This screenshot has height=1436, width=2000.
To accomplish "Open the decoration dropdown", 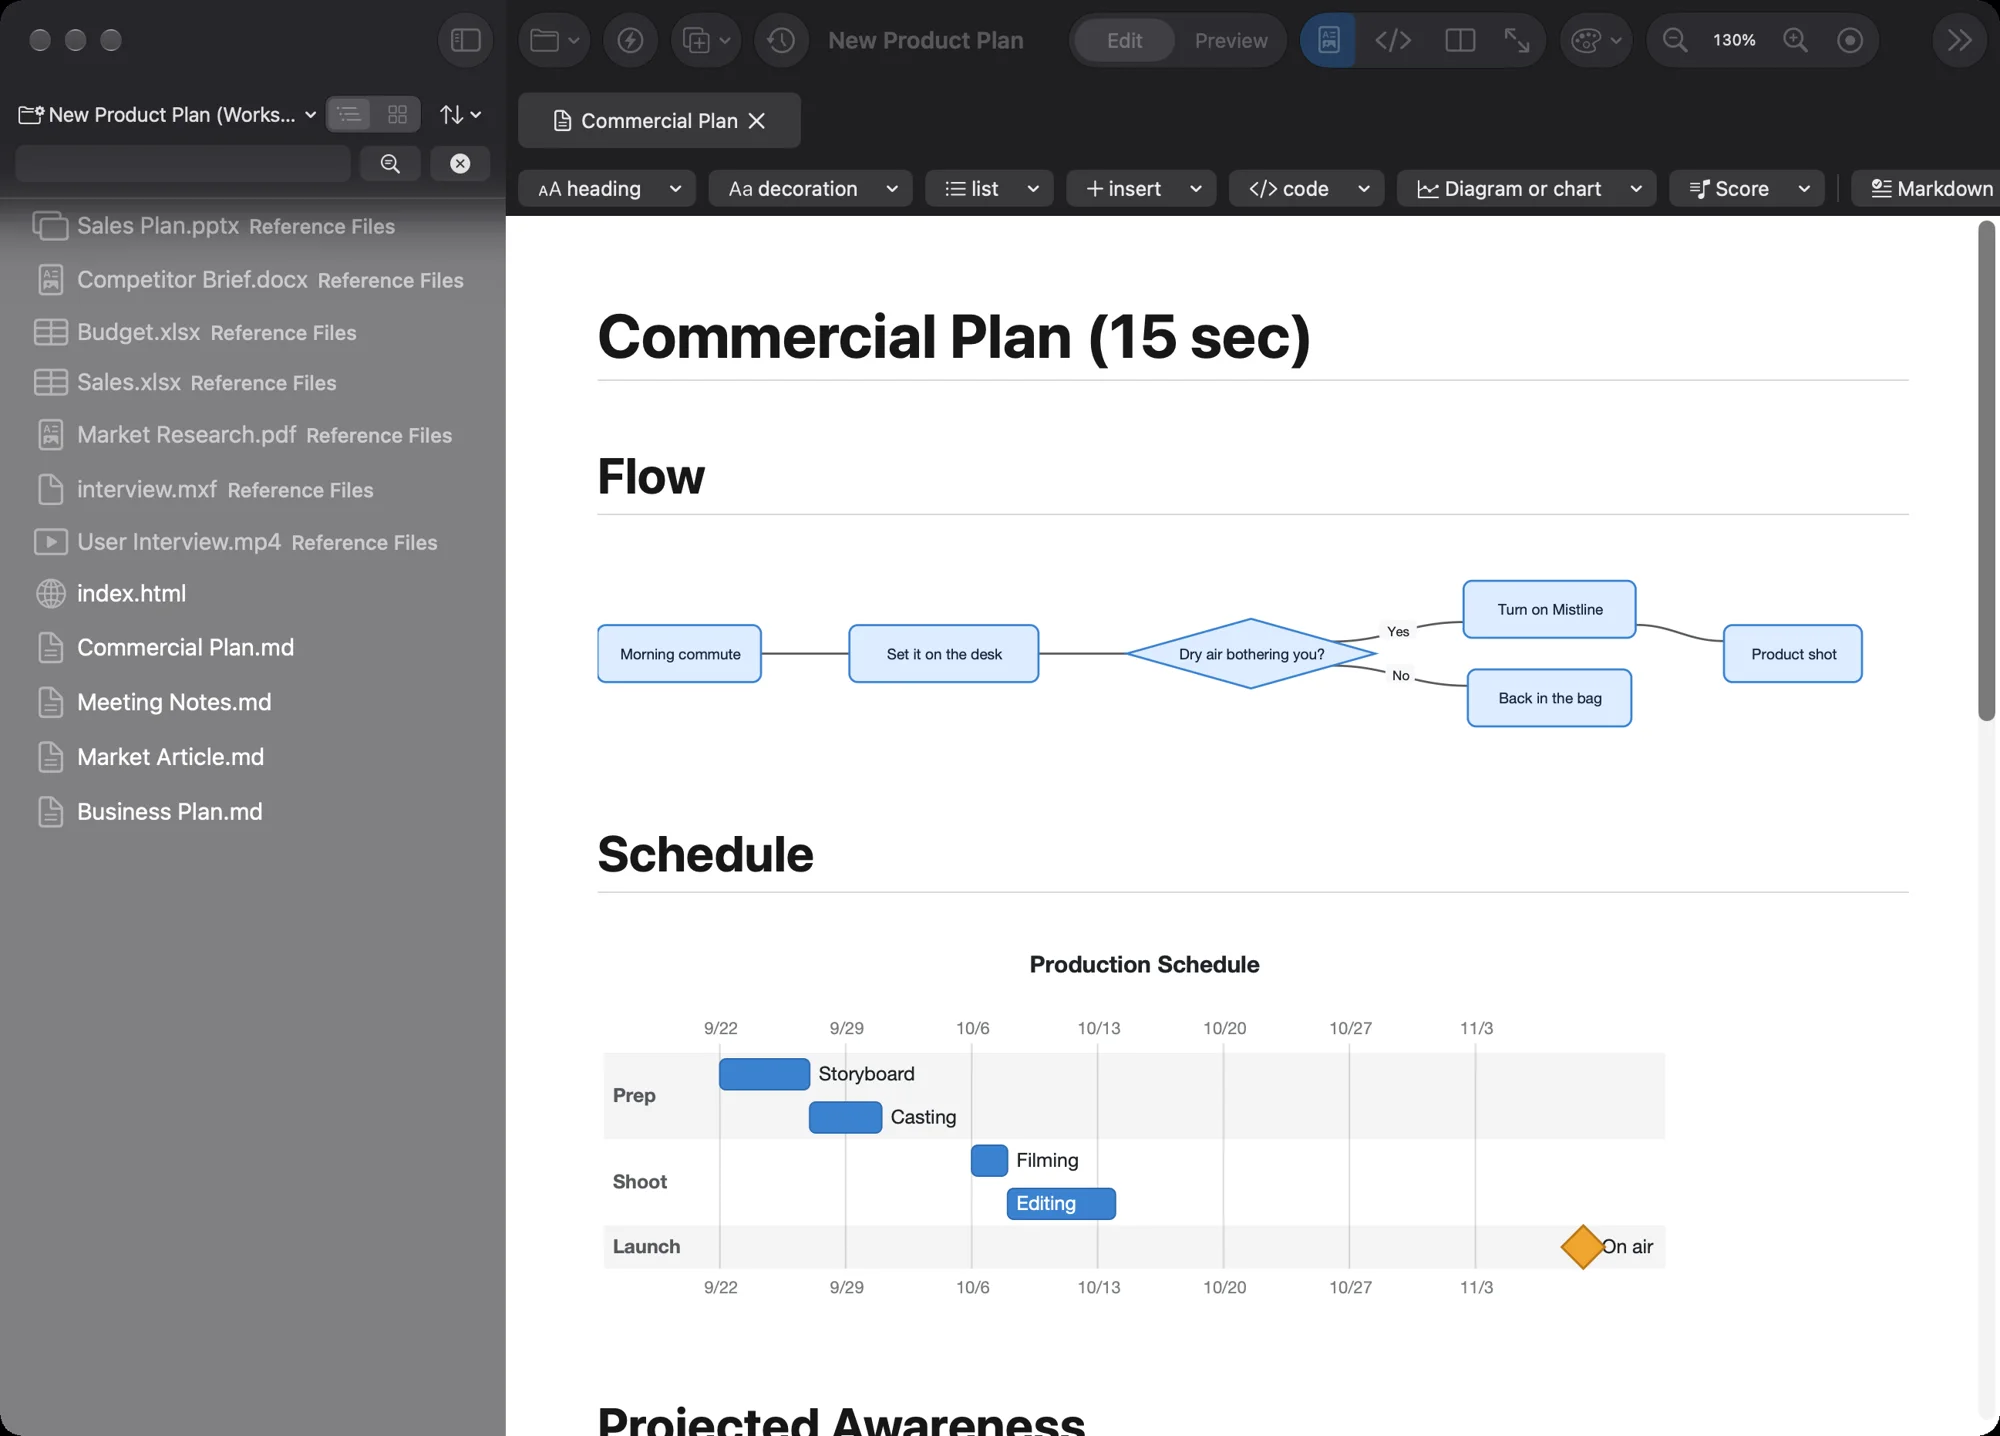I will coord(810,188).
